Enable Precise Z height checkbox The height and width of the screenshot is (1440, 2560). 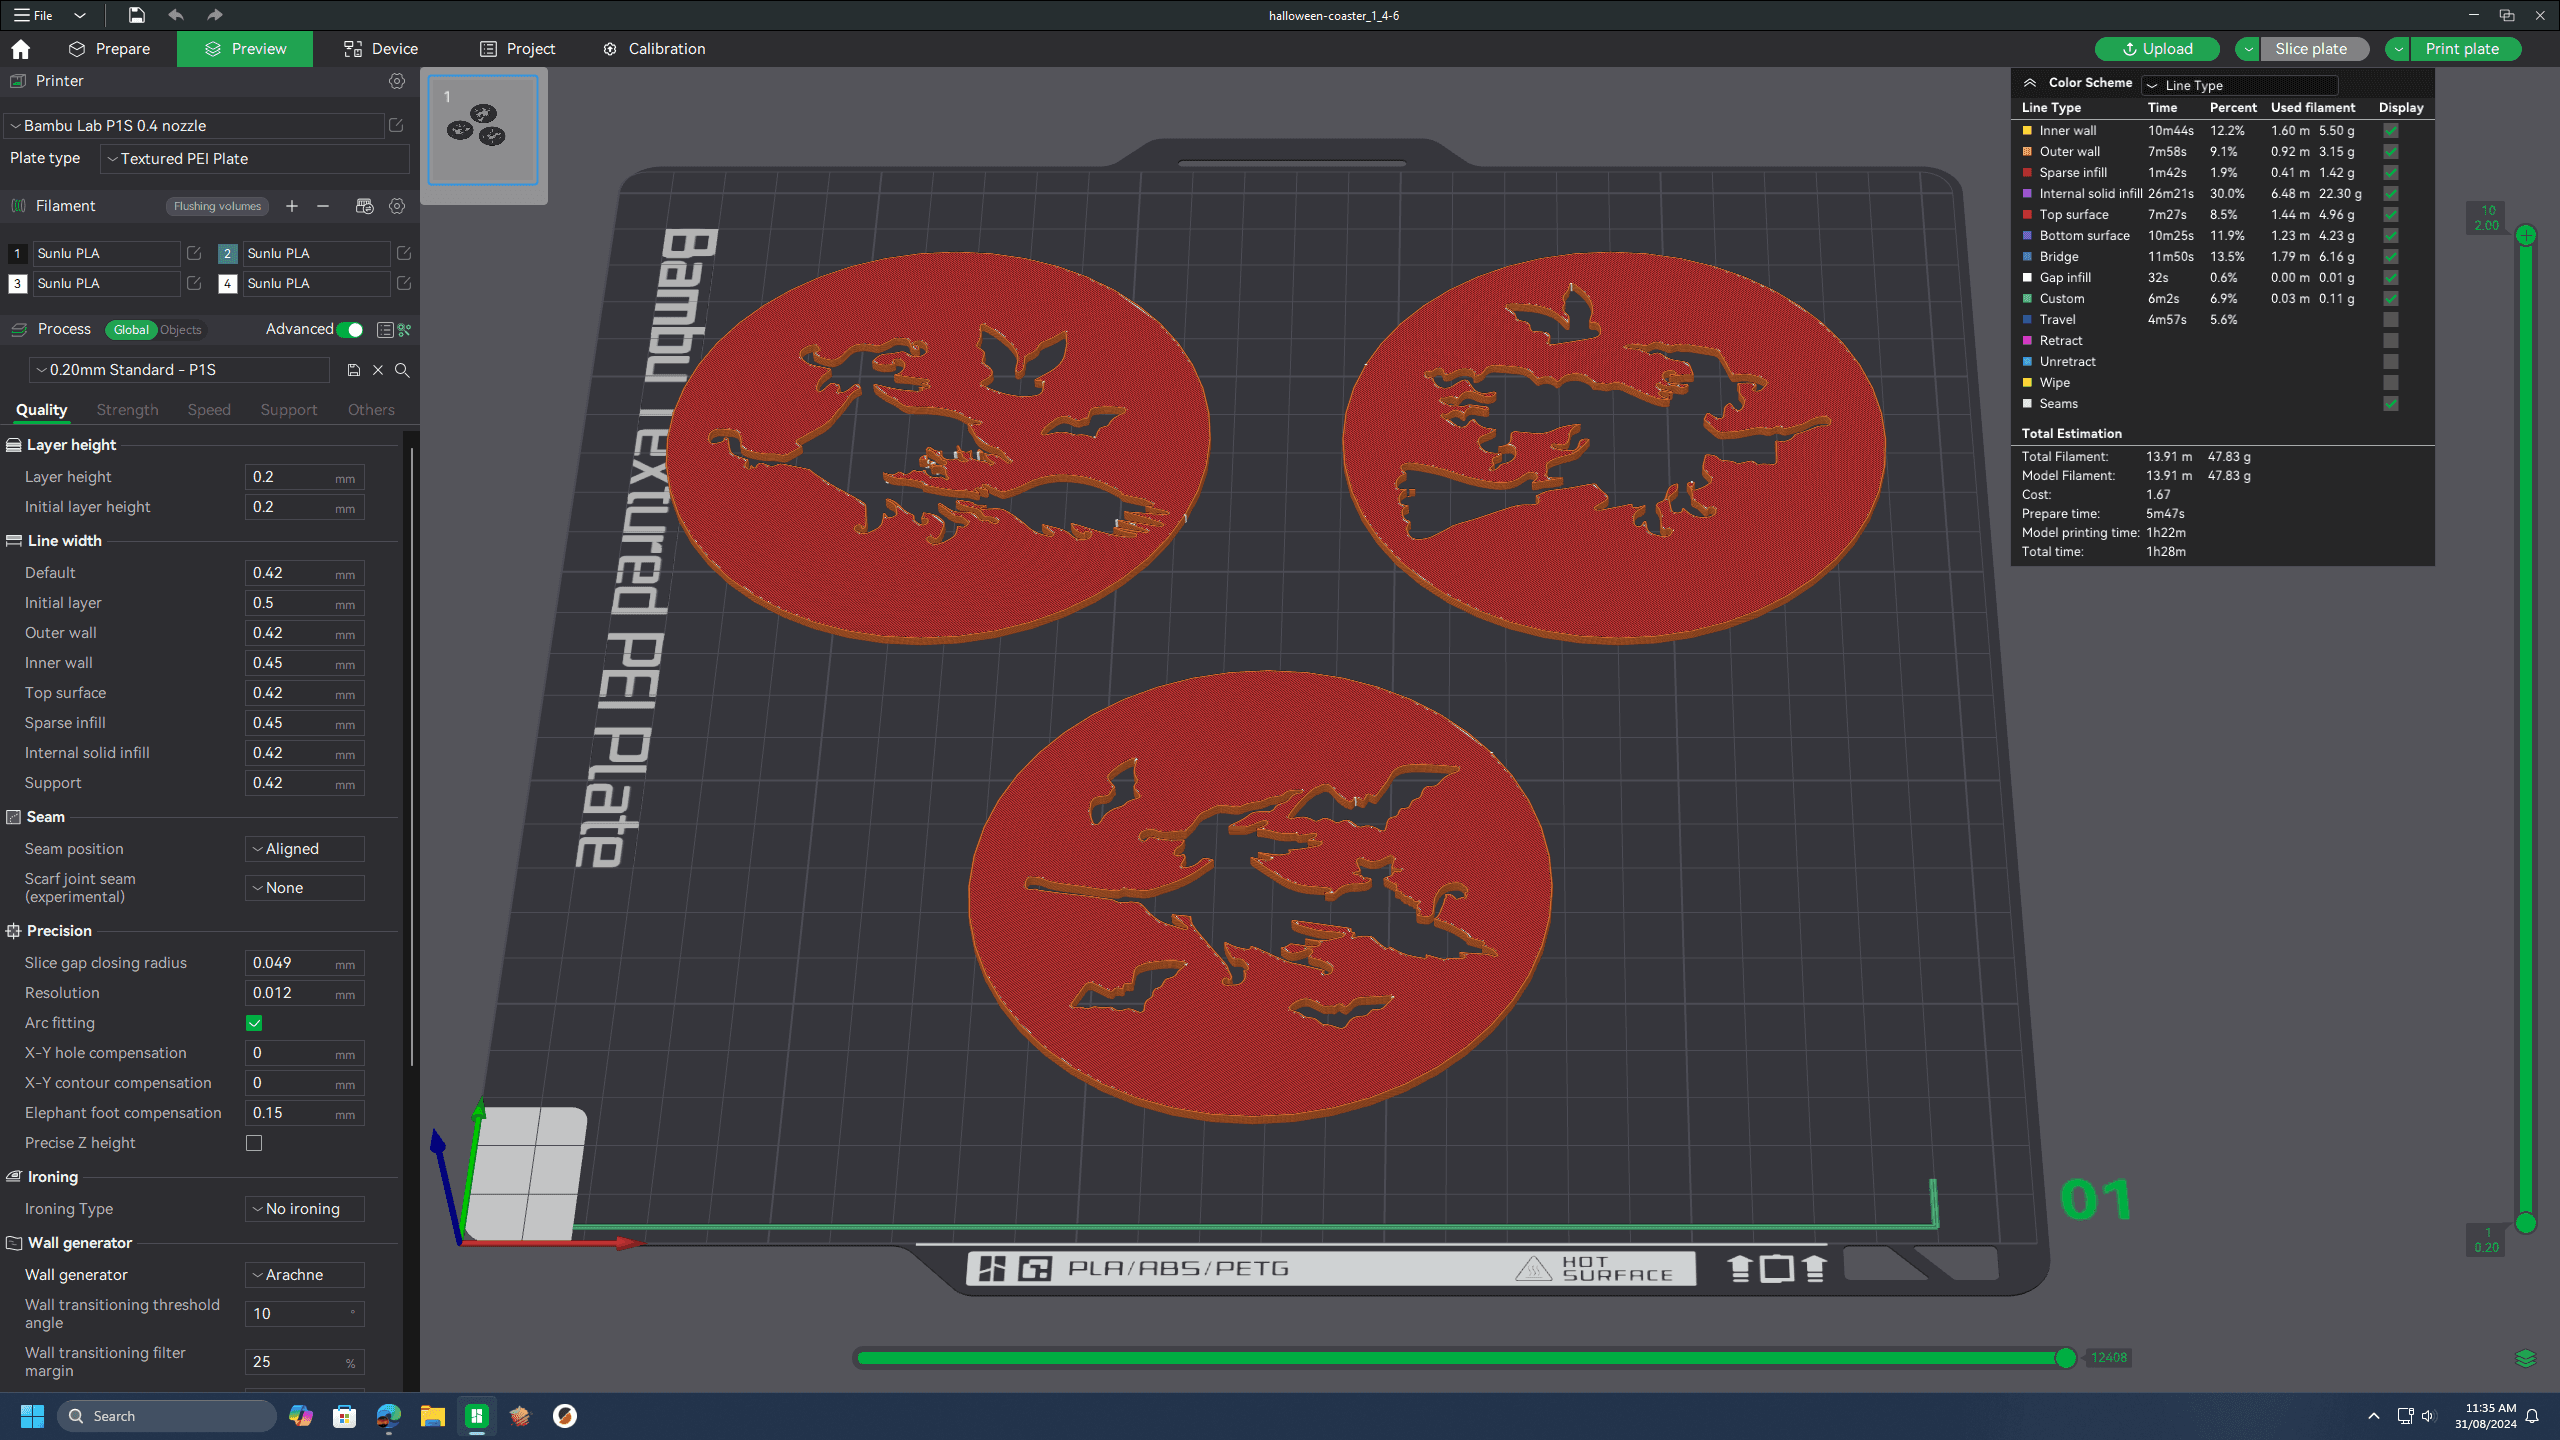(254, 1143)
